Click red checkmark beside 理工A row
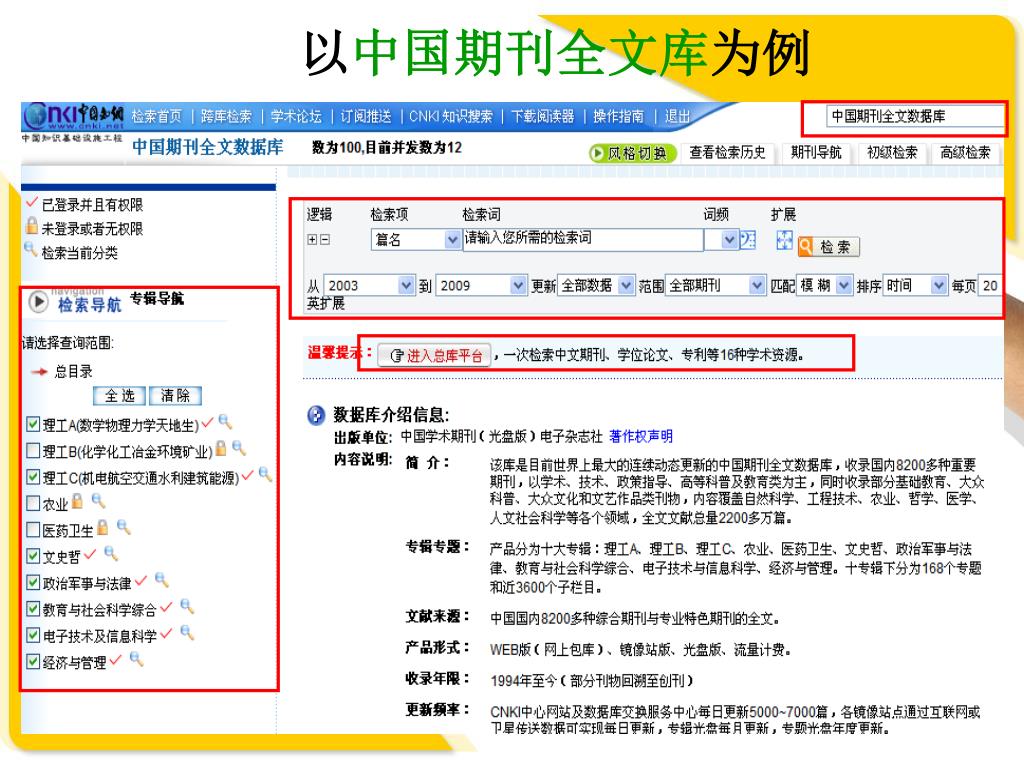The width and height of the screenshot is (1024, 768). pos(208,423)
